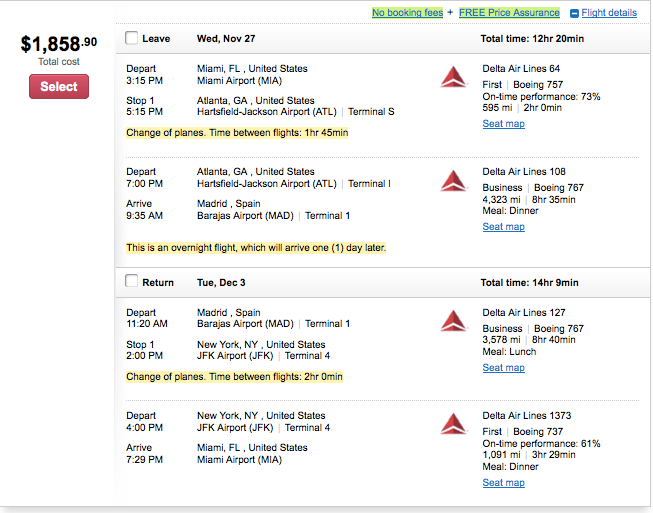Click the $1,858.90 total cost price

59,44
